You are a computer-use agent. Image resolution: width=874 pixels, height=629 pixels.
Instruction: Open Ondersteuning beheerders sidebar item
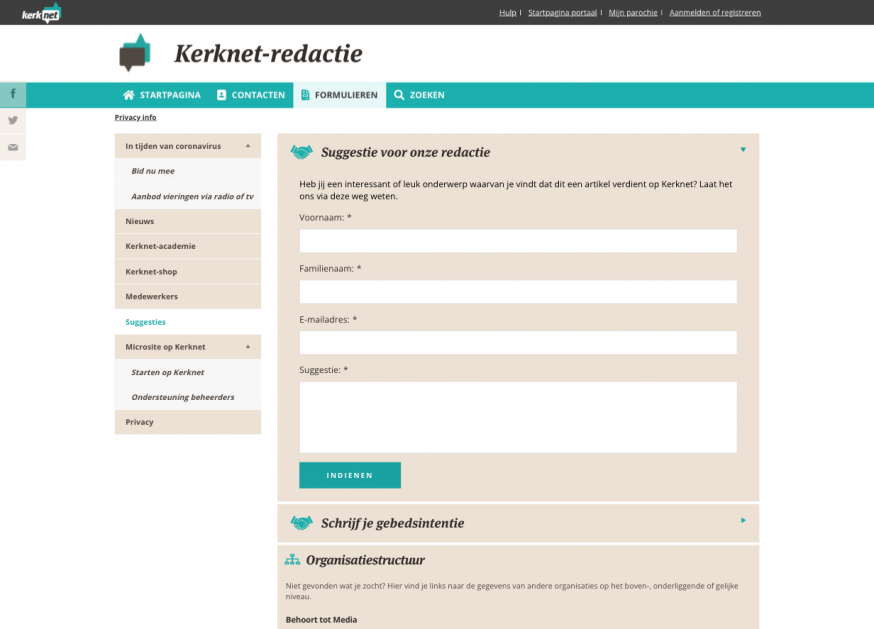[188, 397]
